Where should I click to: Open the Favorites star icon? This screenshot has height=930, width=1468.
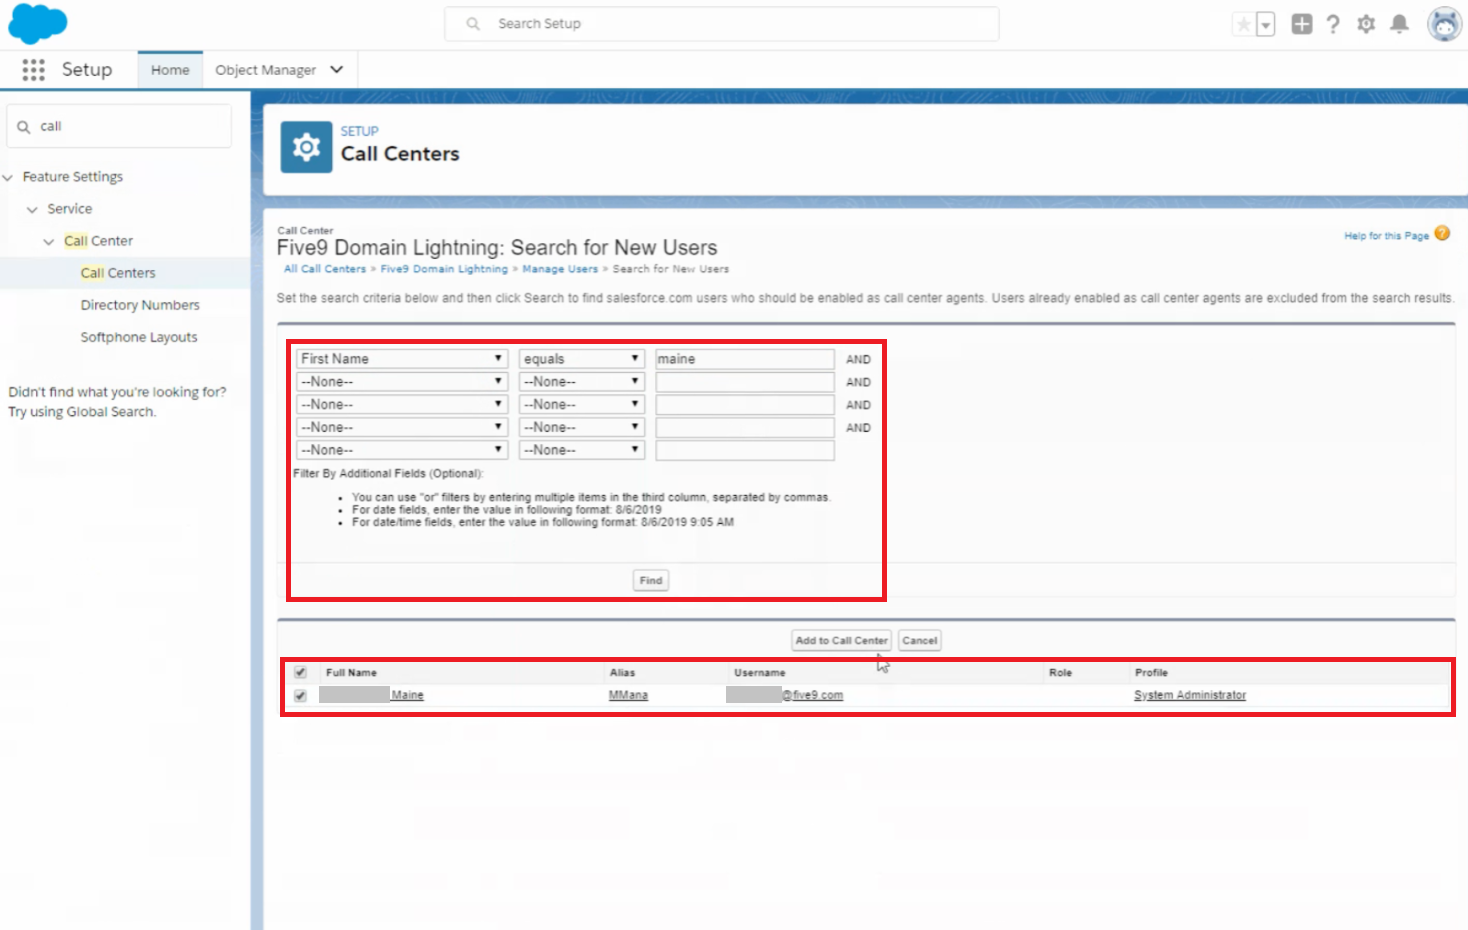[1243, 24]
